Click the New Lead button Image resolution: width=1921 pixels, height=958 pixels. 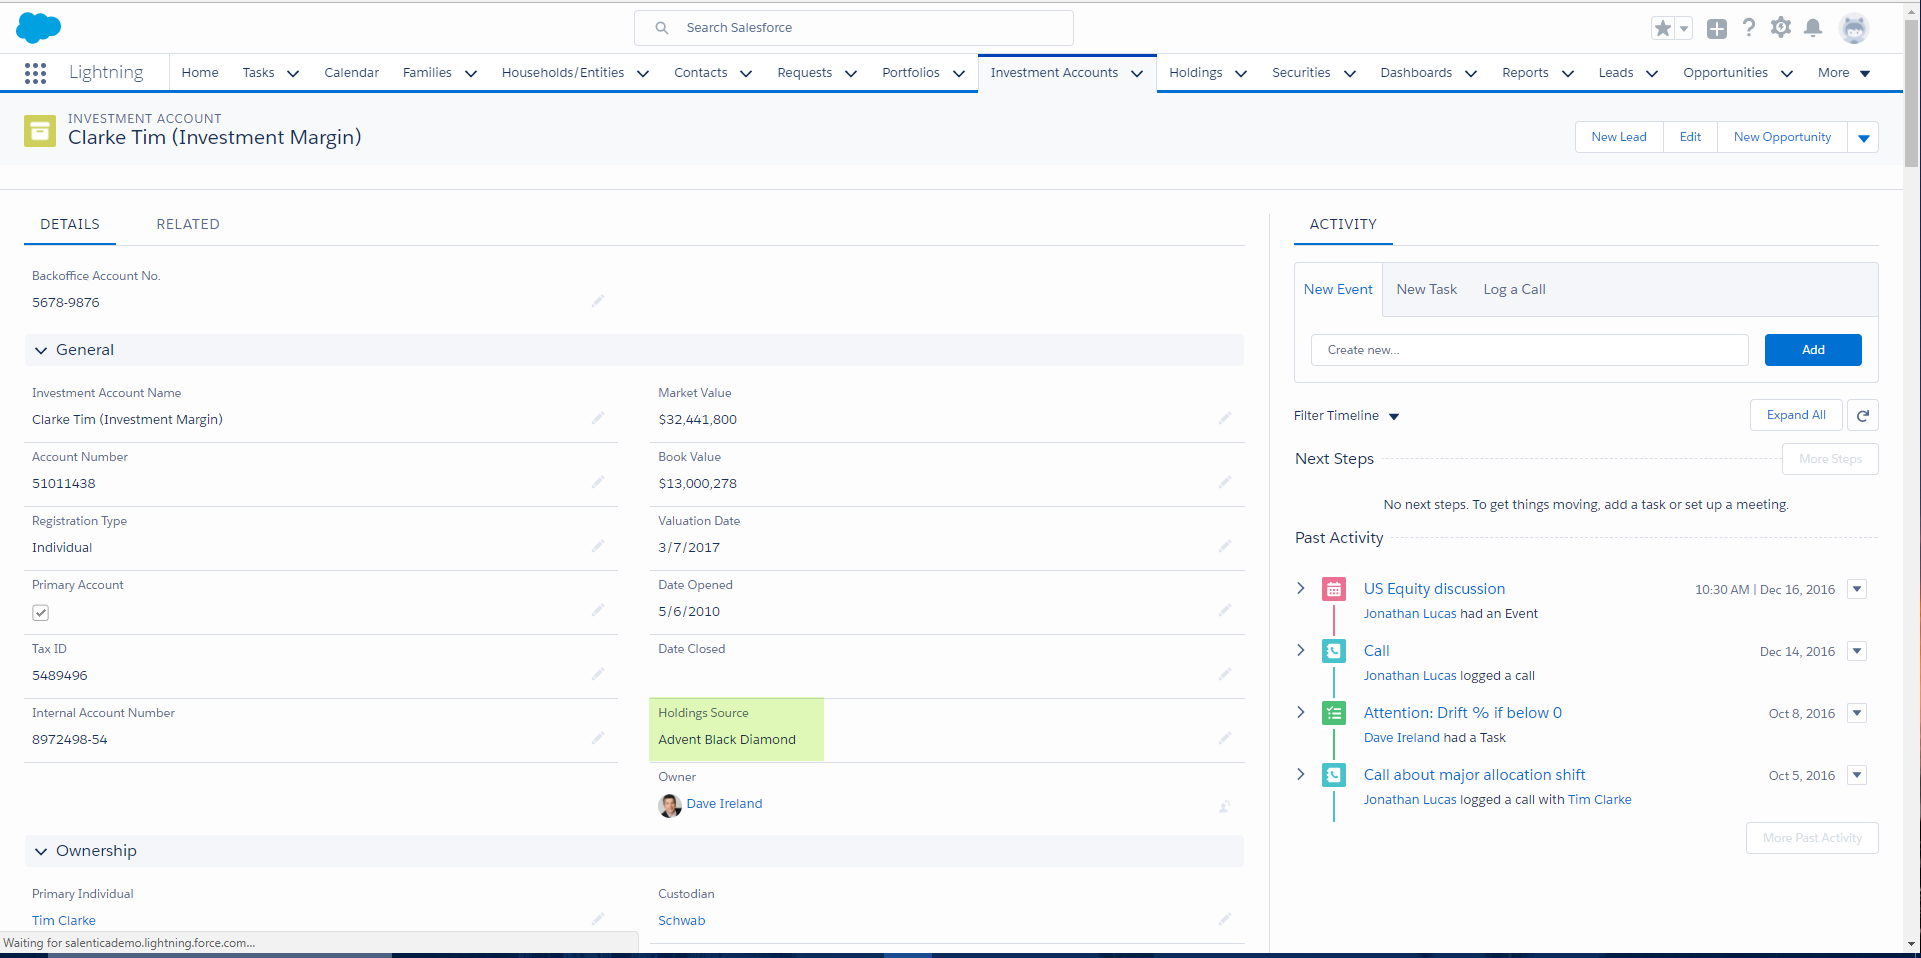click(1619, 137)
